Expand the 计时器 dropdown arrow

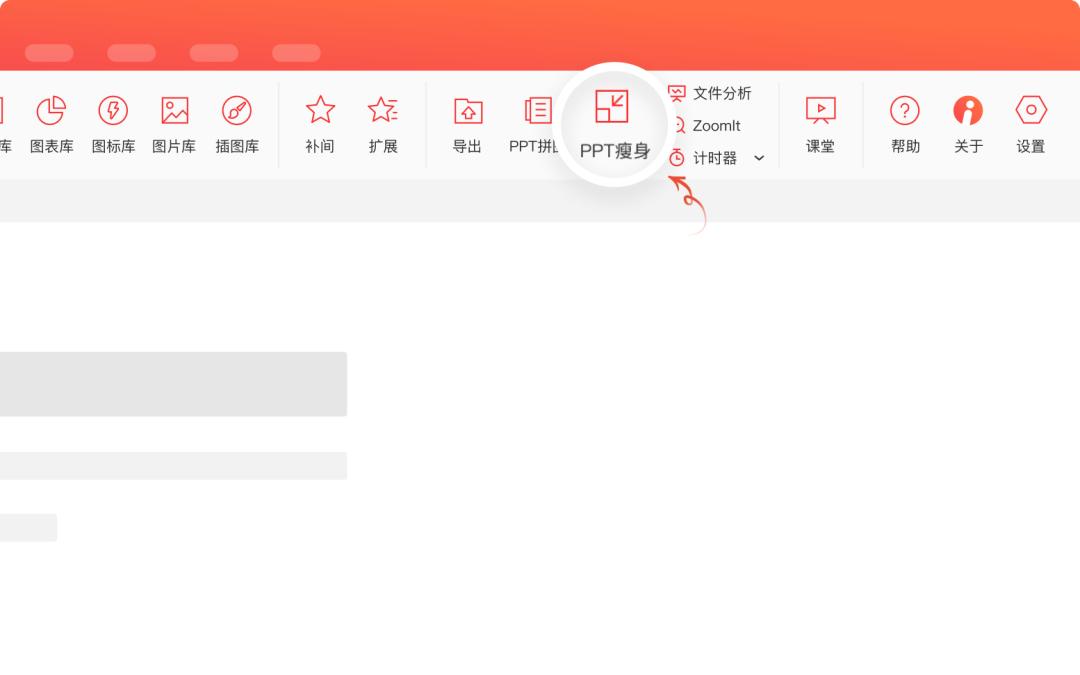pos(759,158)
